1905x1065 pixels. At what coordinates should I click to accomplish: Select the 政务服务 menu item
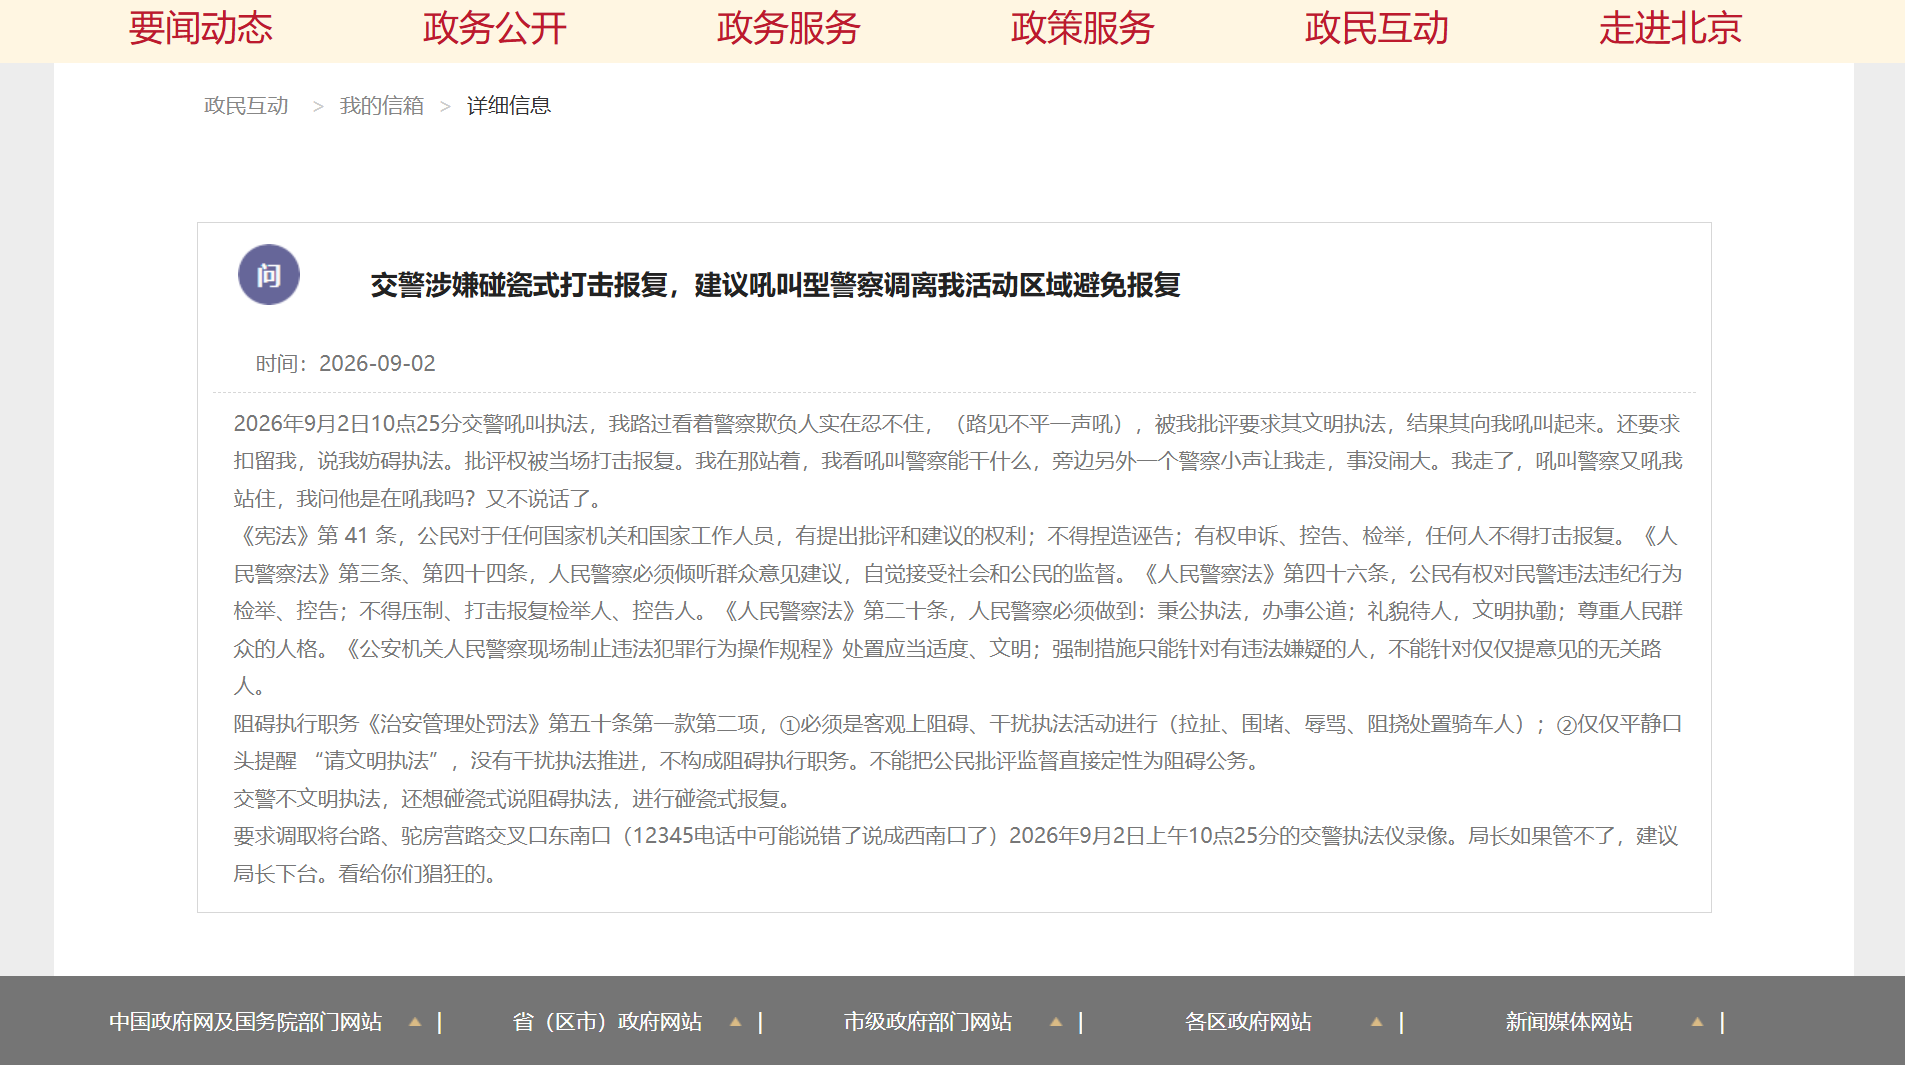(788, 28)
